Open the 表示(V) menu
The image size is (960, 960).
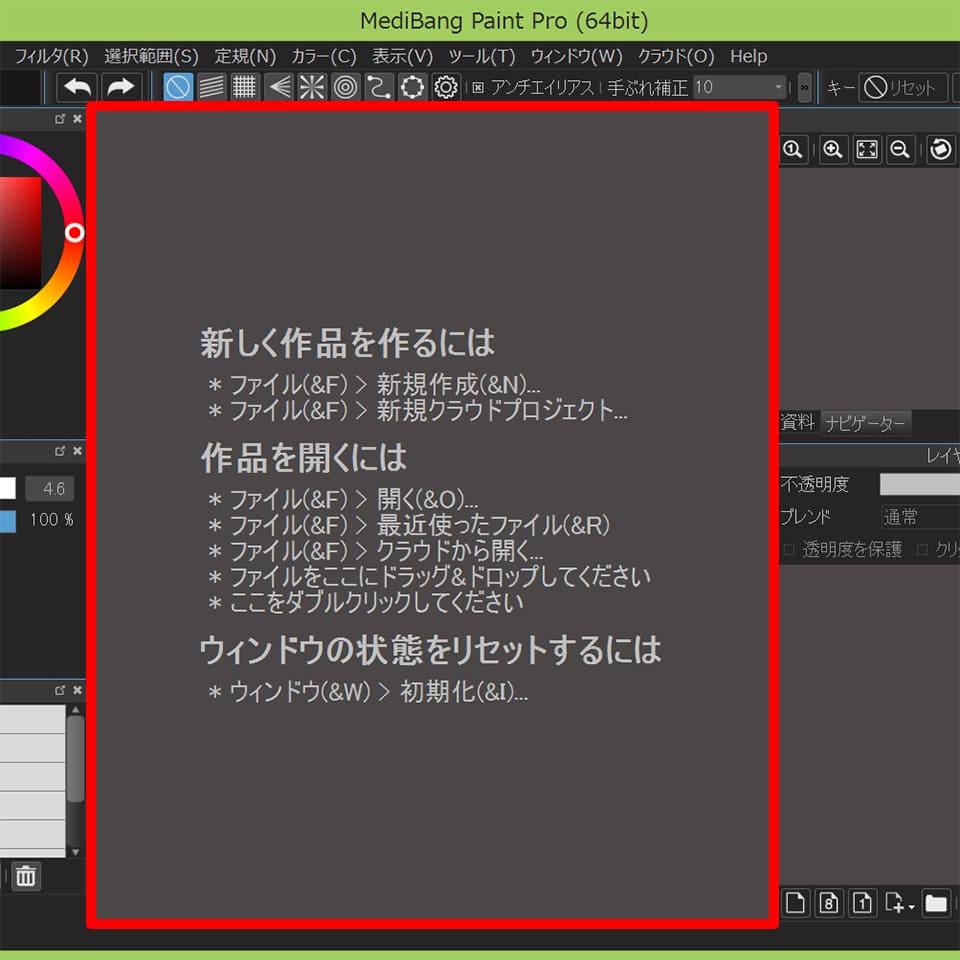click(402, 56)
